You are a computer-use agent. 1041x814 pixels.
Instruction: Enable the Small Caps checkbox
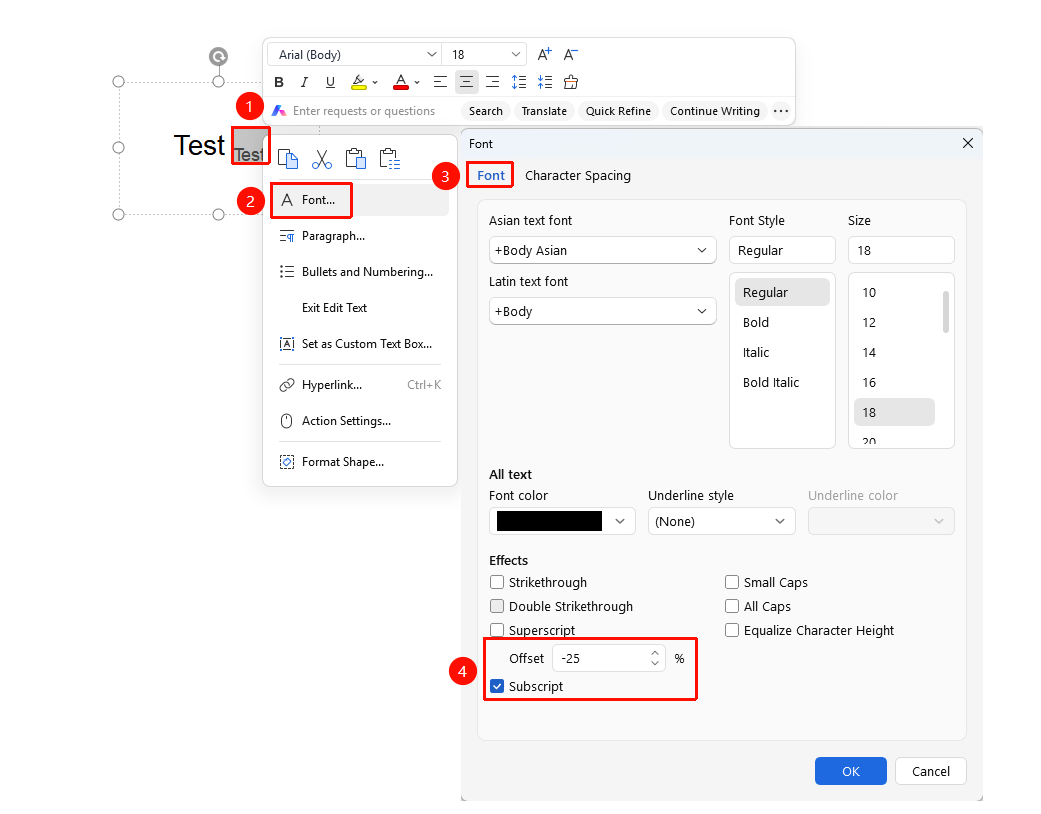coord(732,582)
